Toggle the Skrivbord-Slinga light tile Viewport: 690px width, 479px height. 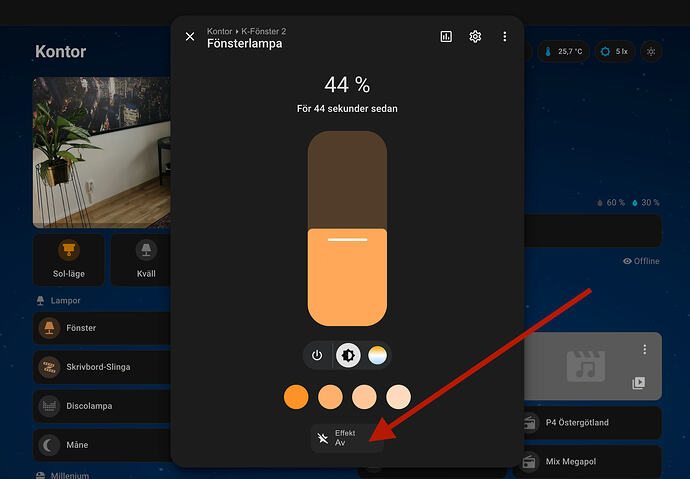click(x=102, y=367)
